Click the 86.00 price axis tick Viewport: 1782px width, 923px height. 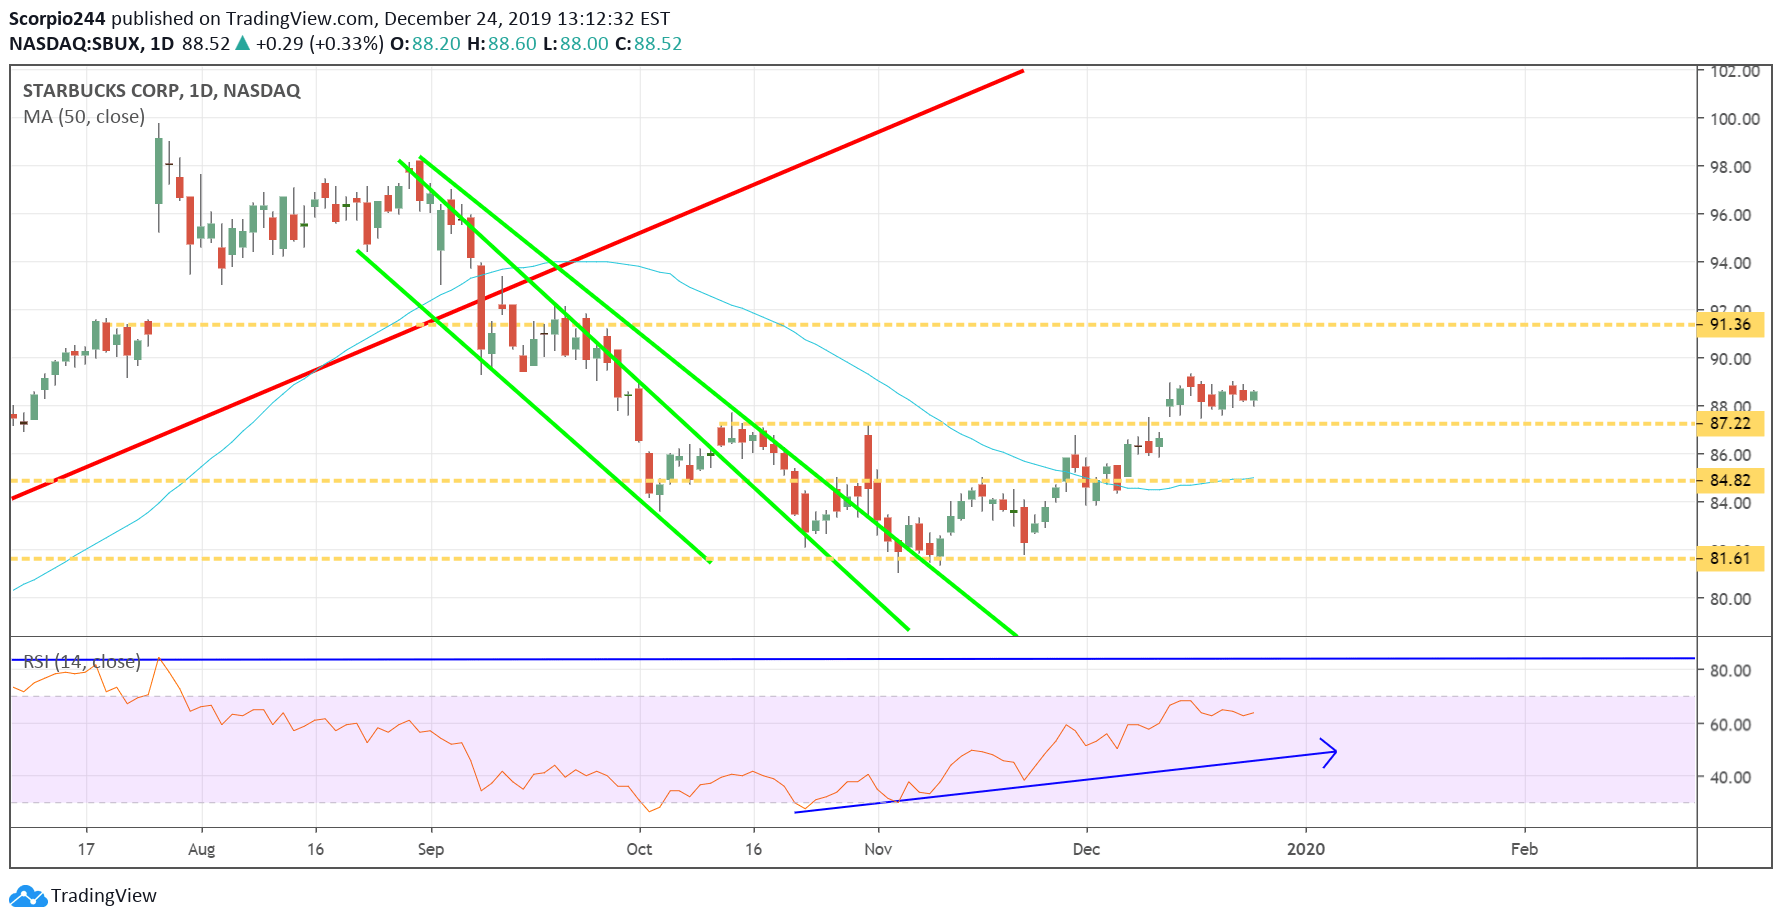point(1731,455)
